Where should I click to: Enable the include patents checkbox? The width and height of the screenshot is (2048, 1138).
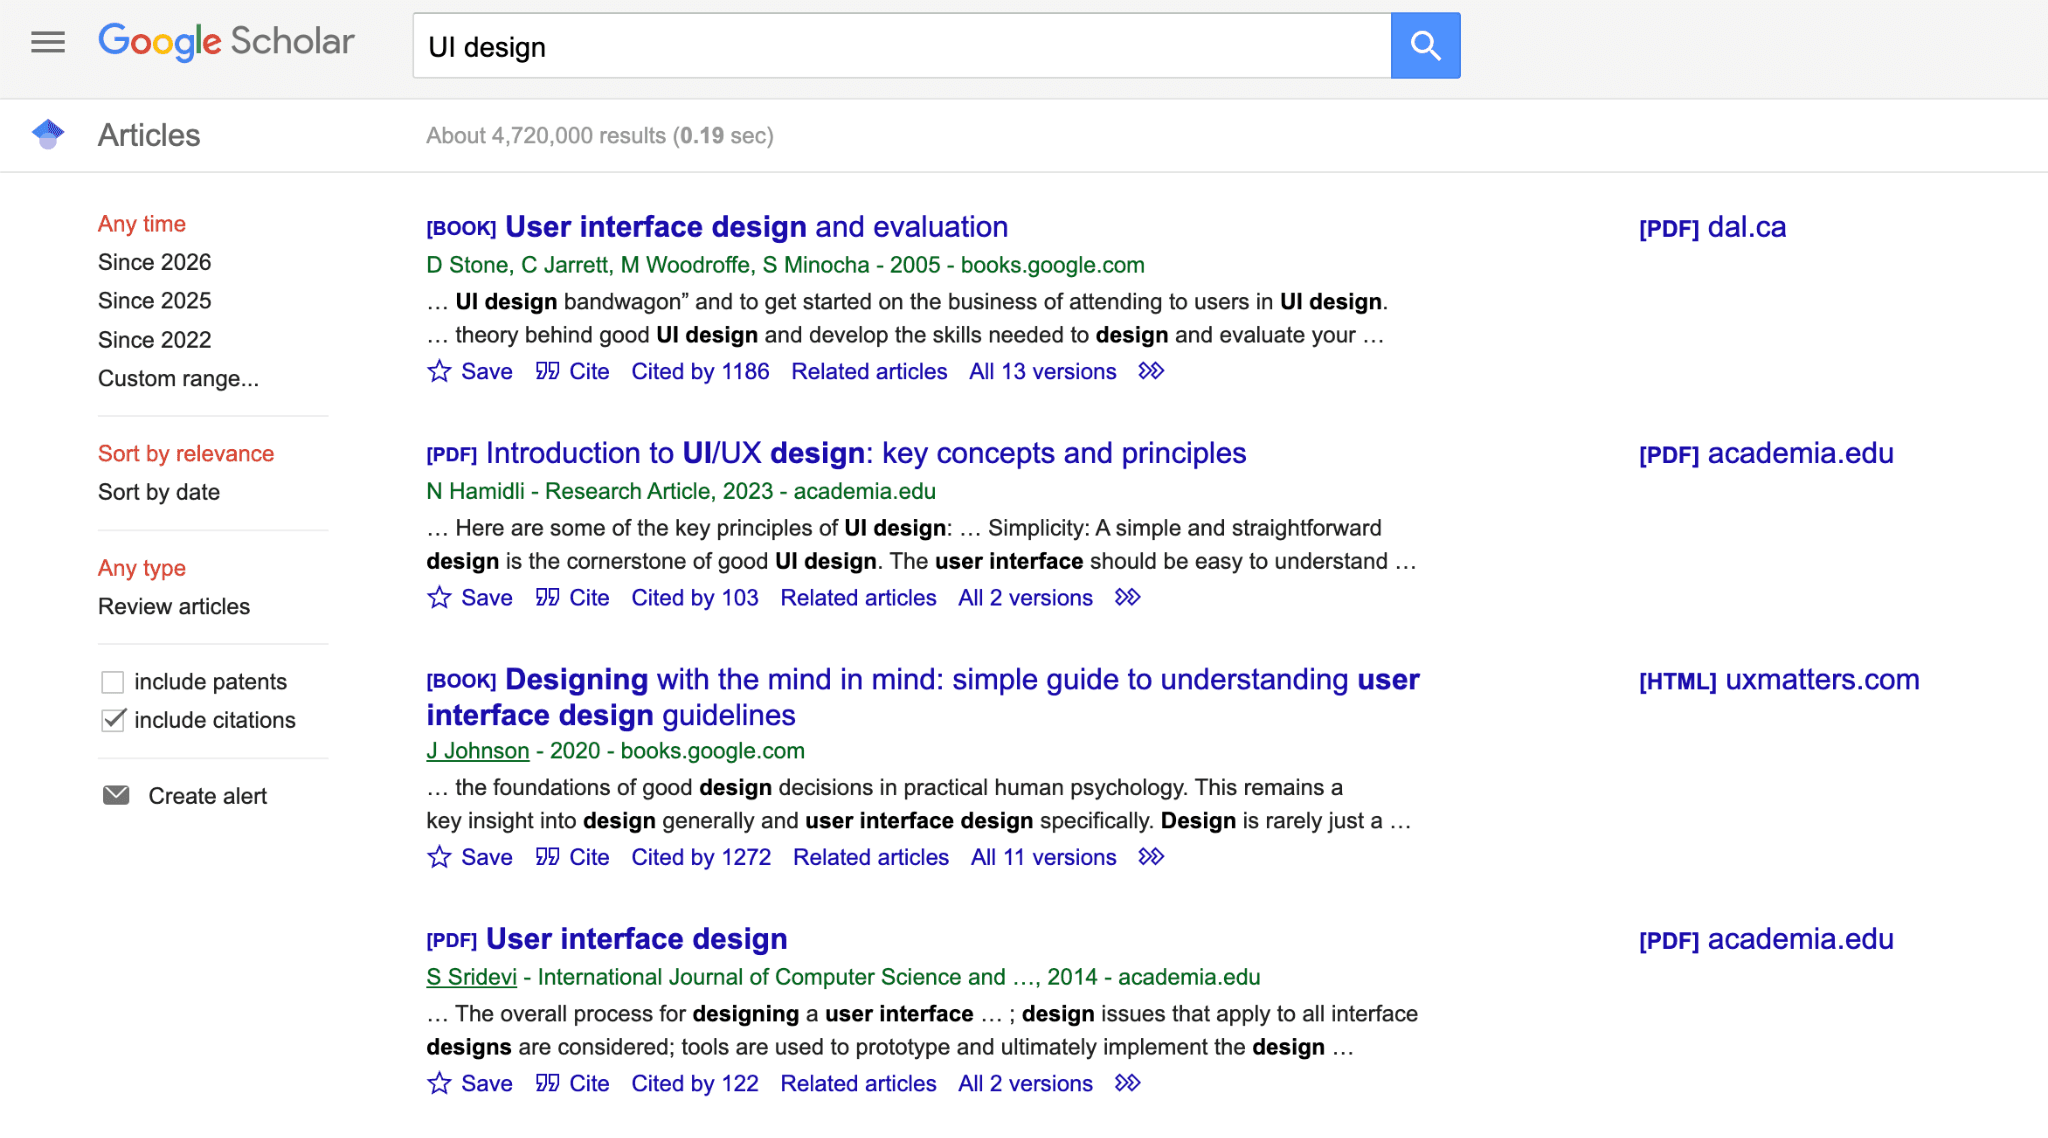click(113, 682)
